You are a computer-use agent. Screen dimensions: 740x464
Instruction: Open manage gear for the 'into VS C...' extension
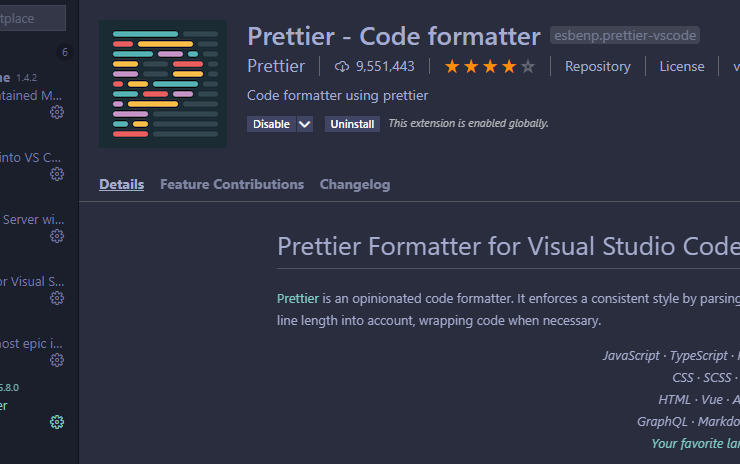point(57,174)
